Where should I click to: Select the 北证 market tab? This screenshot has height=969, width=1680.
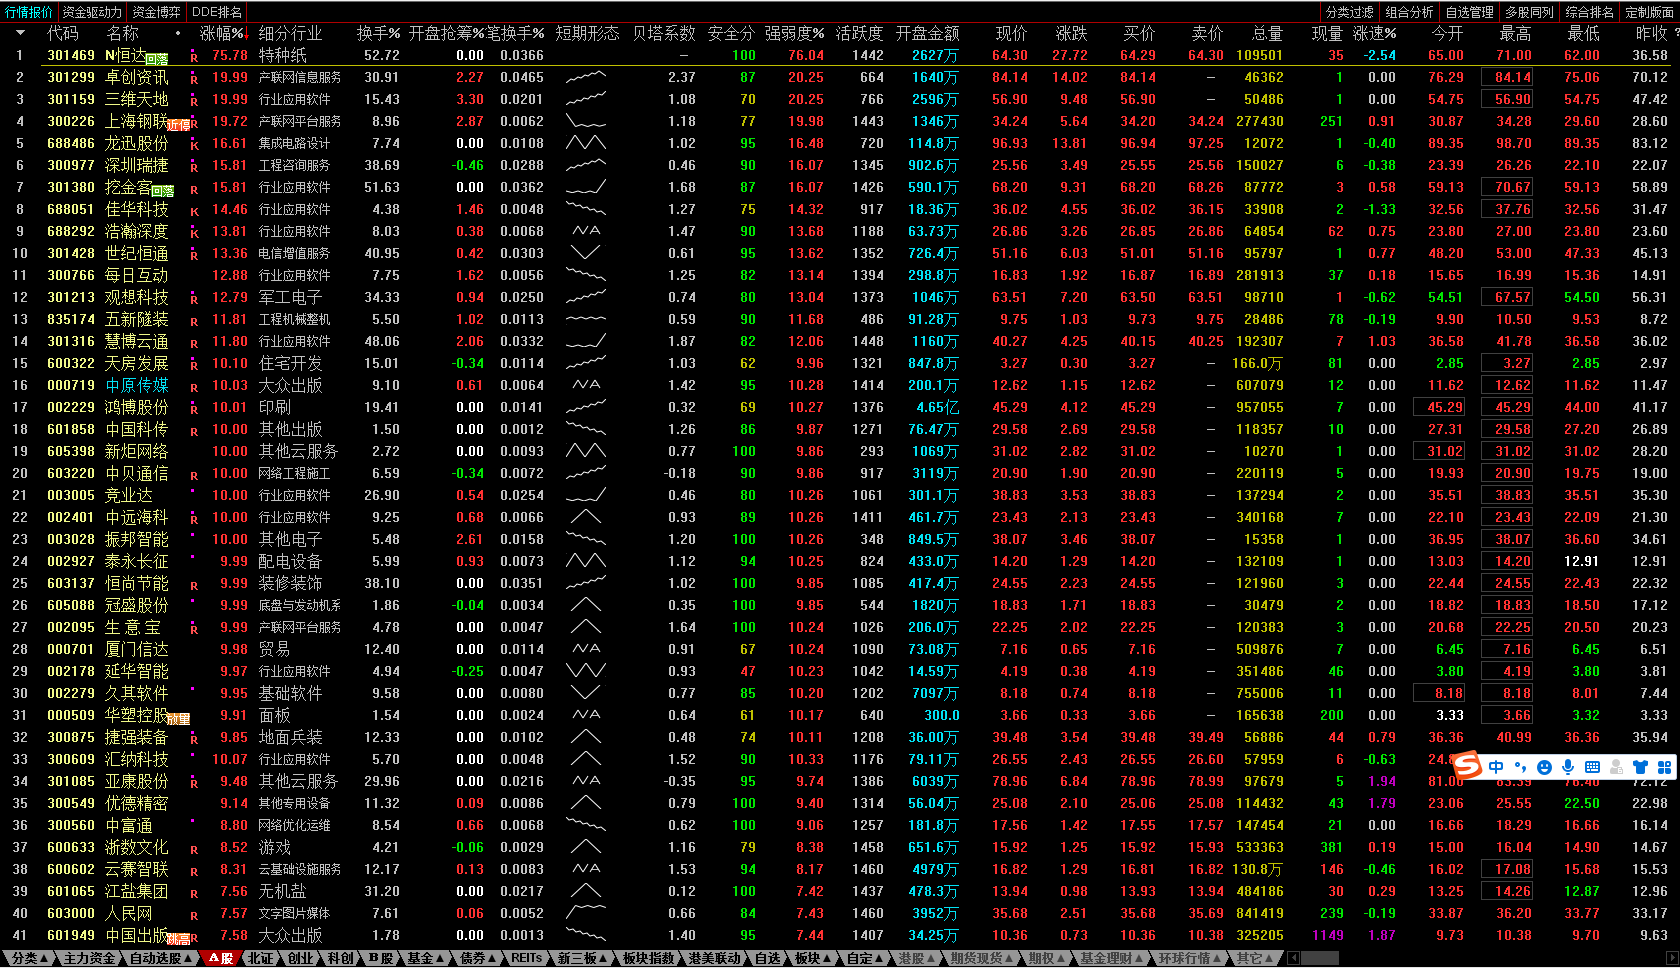point(260,958)
